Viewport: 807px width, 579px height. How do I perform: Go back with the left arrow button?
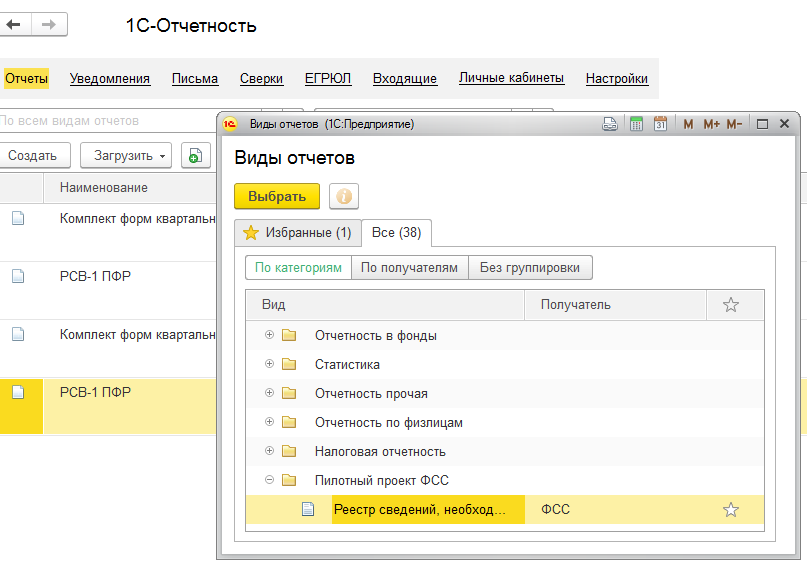click(15, 24)
